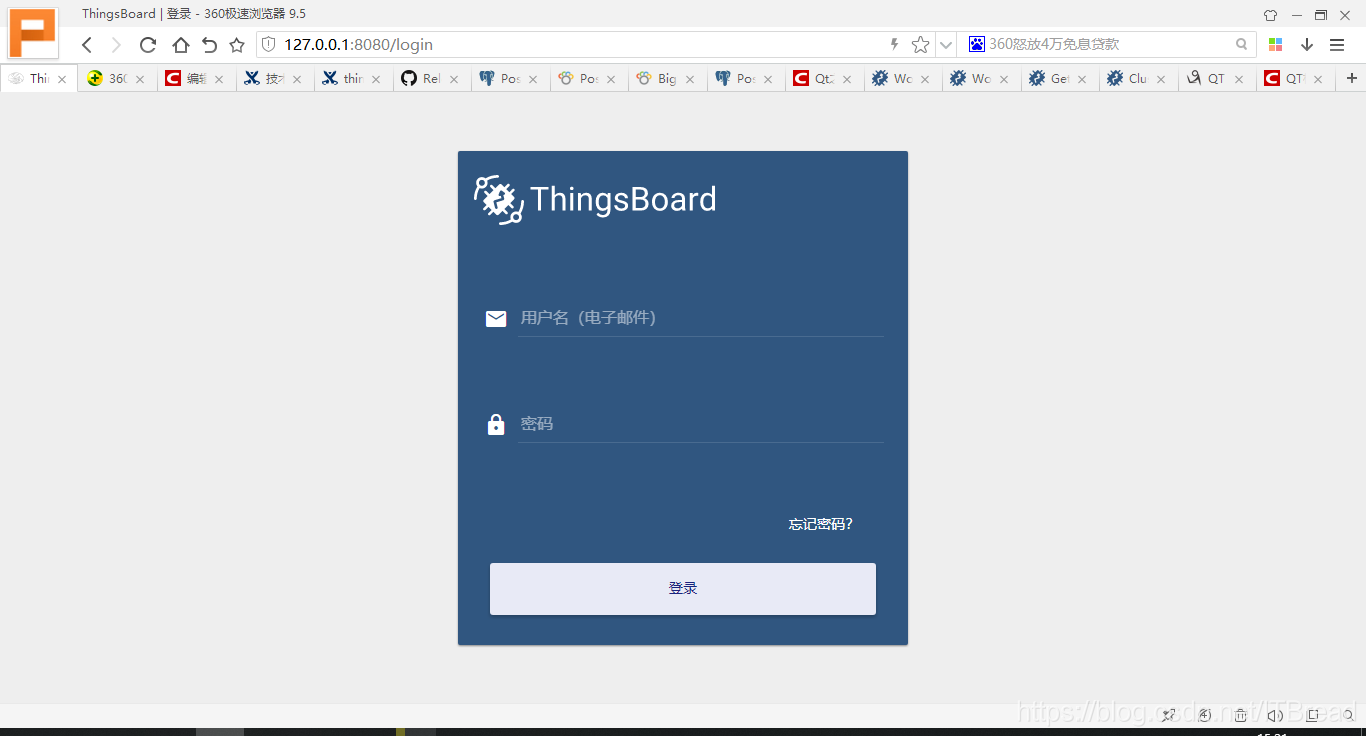Click the site security shield in address bar

click(x=268, y=45)
